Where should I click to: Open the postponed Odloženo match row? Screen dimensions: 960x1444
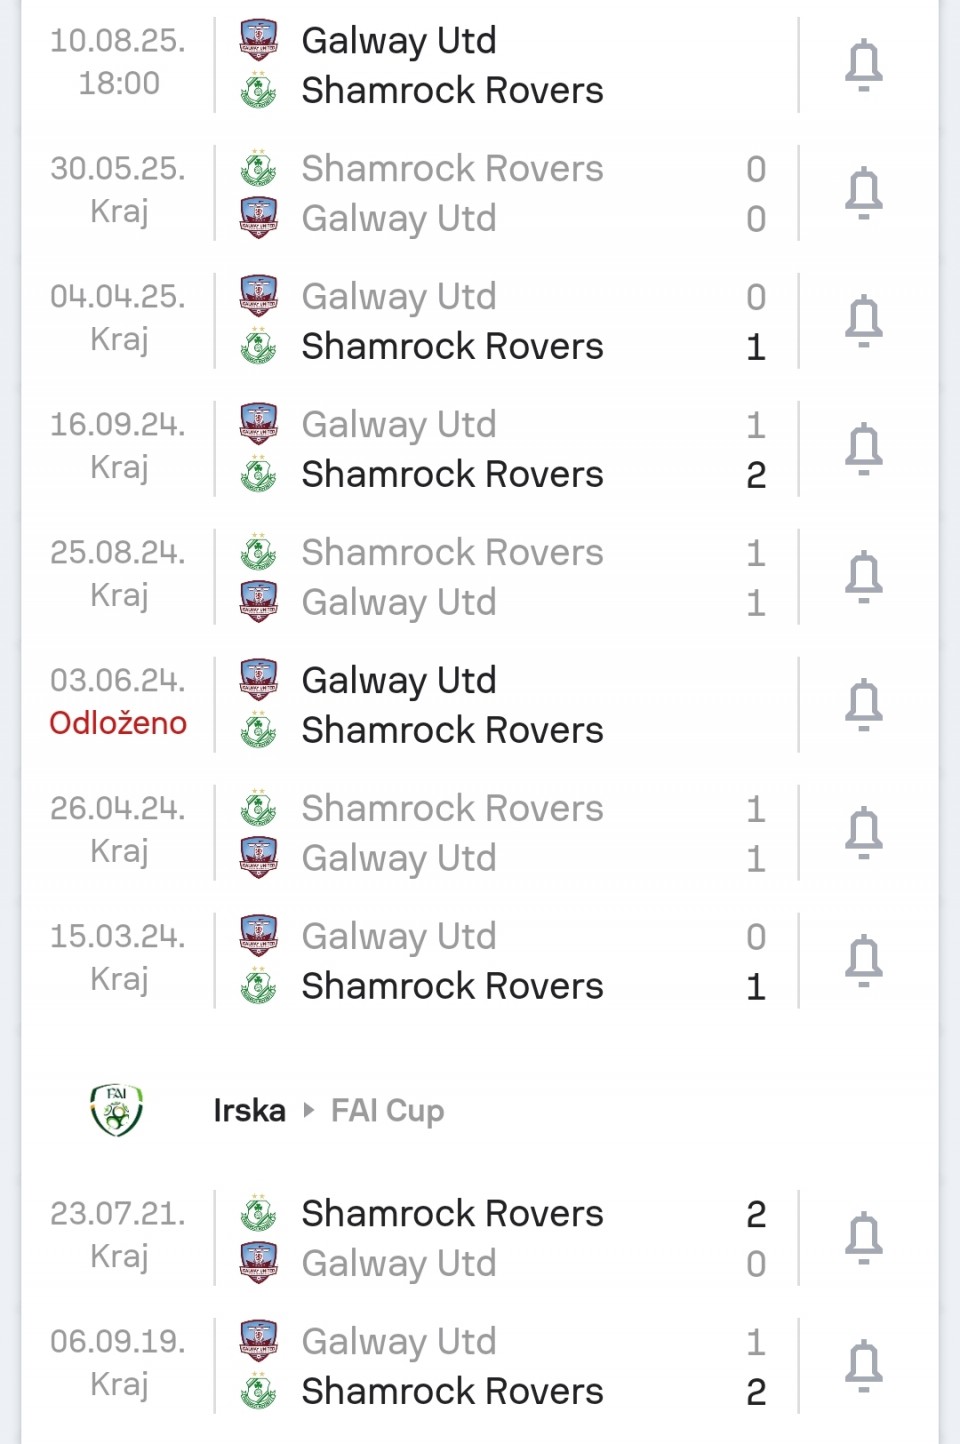click(480, 706)
